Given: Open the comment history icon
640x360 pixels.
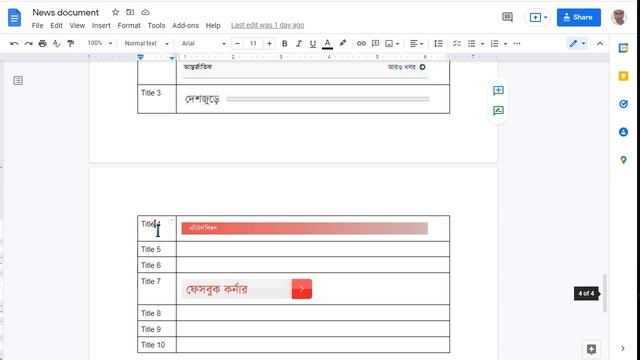Looking at the screenshot, I should tap(507, 17).
